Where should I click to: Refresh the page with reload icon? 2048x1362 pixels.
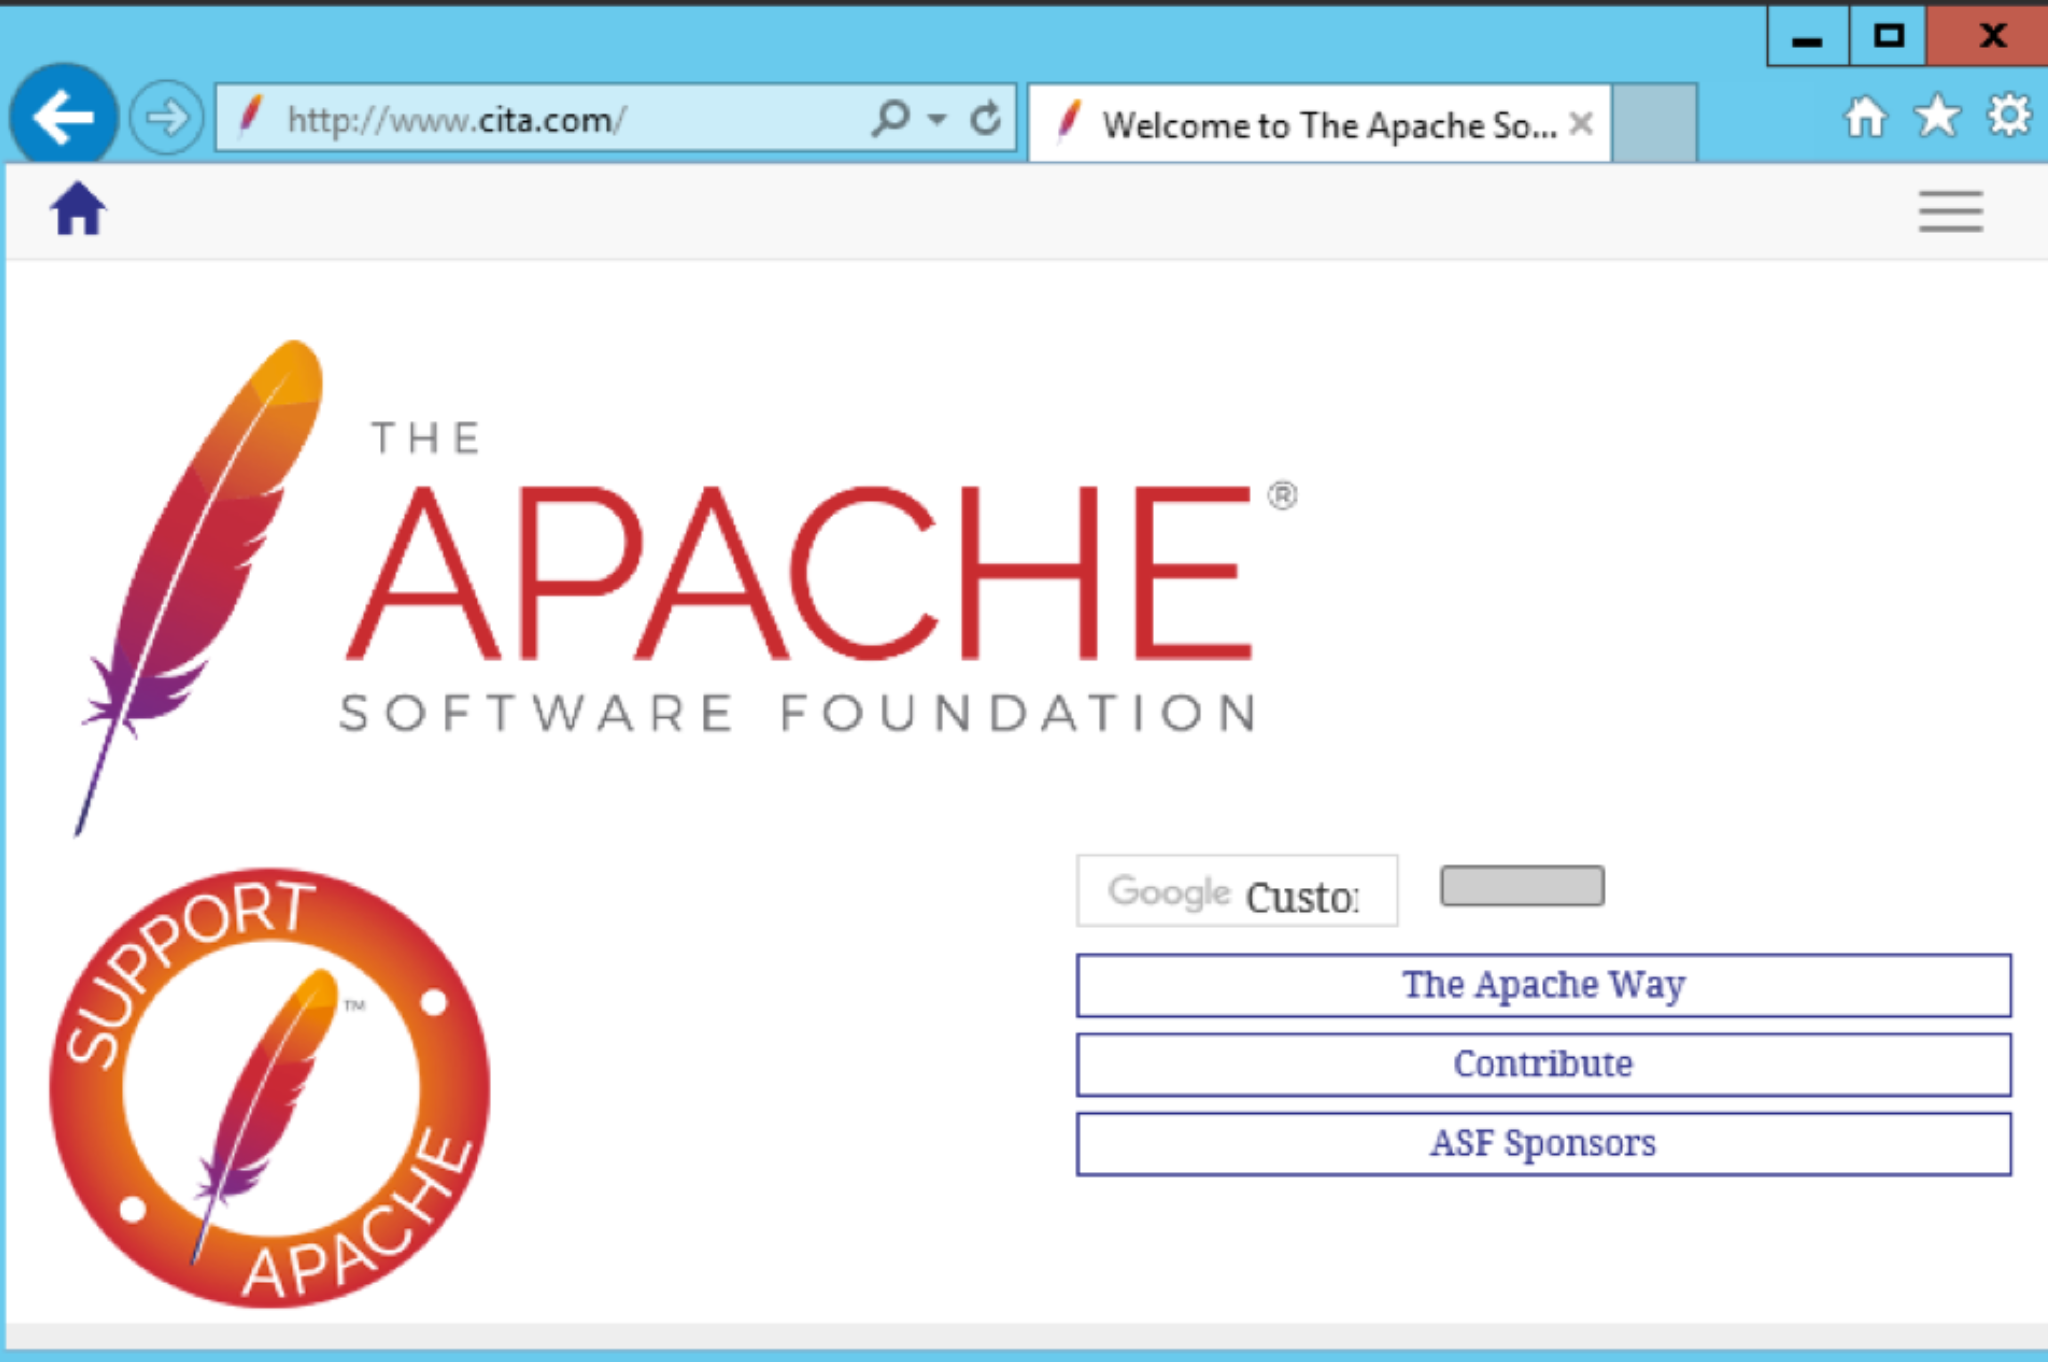click(985, 118)
